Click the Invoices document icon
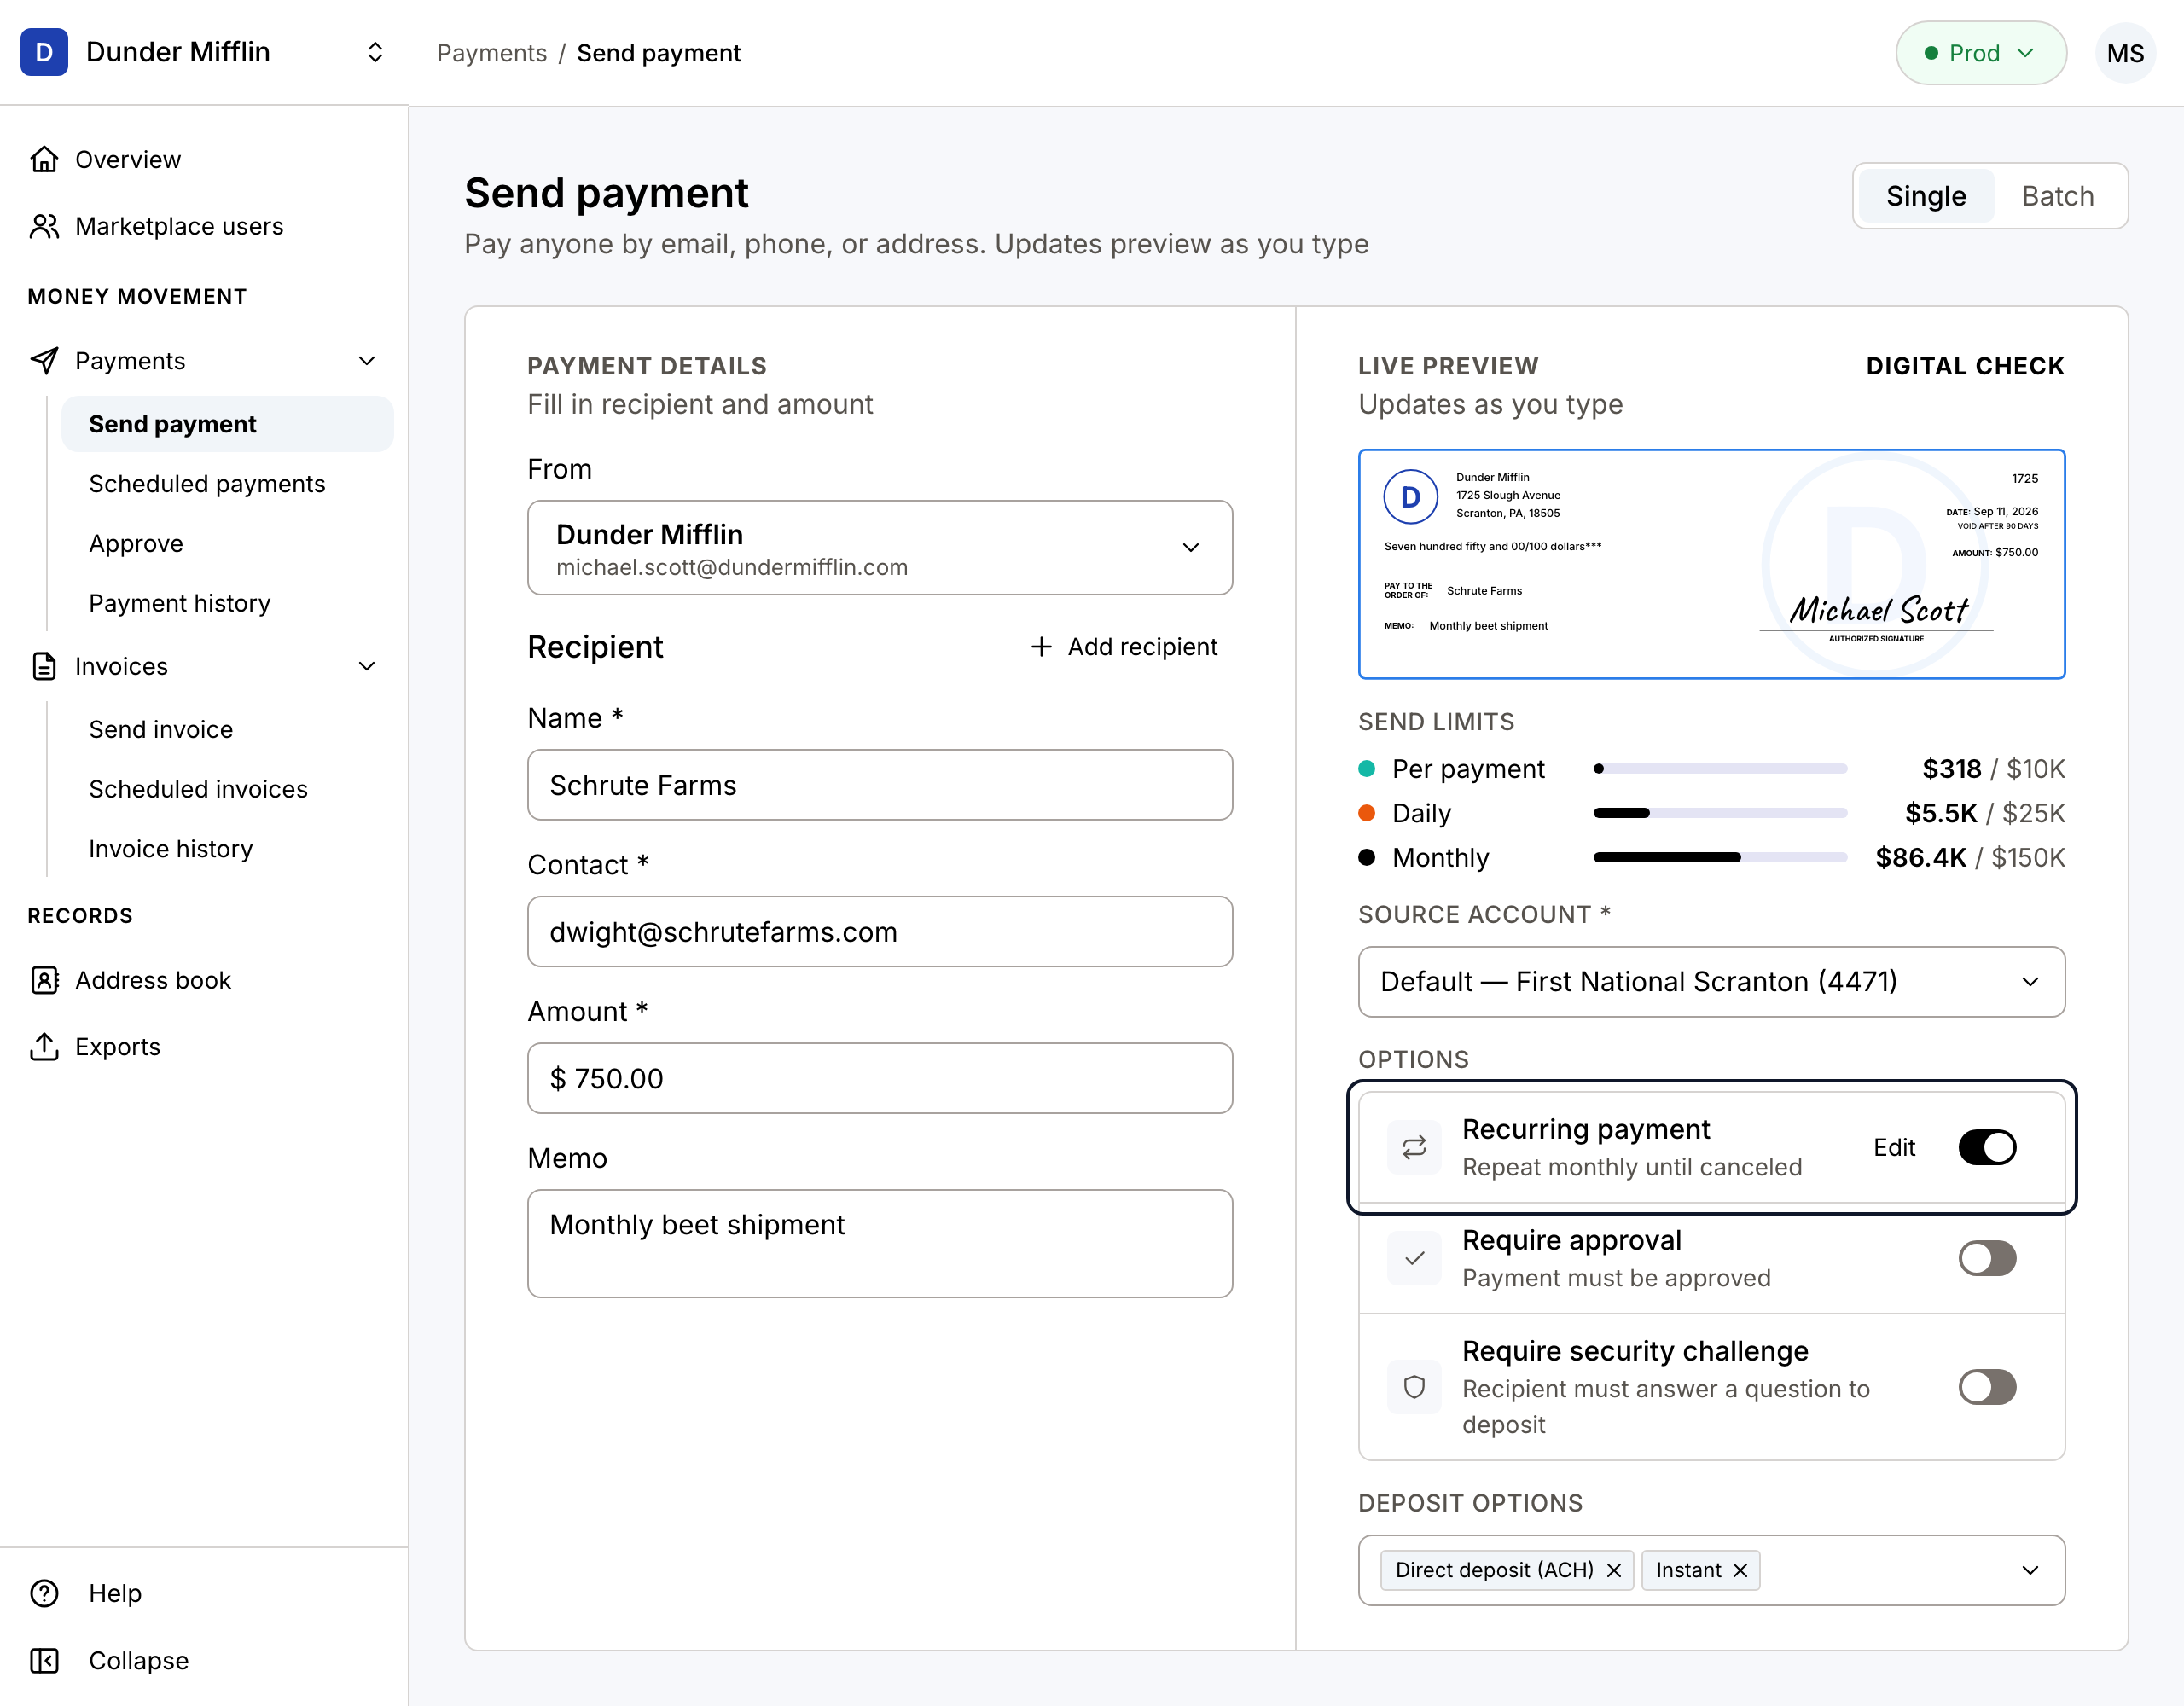Screen dimensions: 2184x1706 (x=44, y=666)
